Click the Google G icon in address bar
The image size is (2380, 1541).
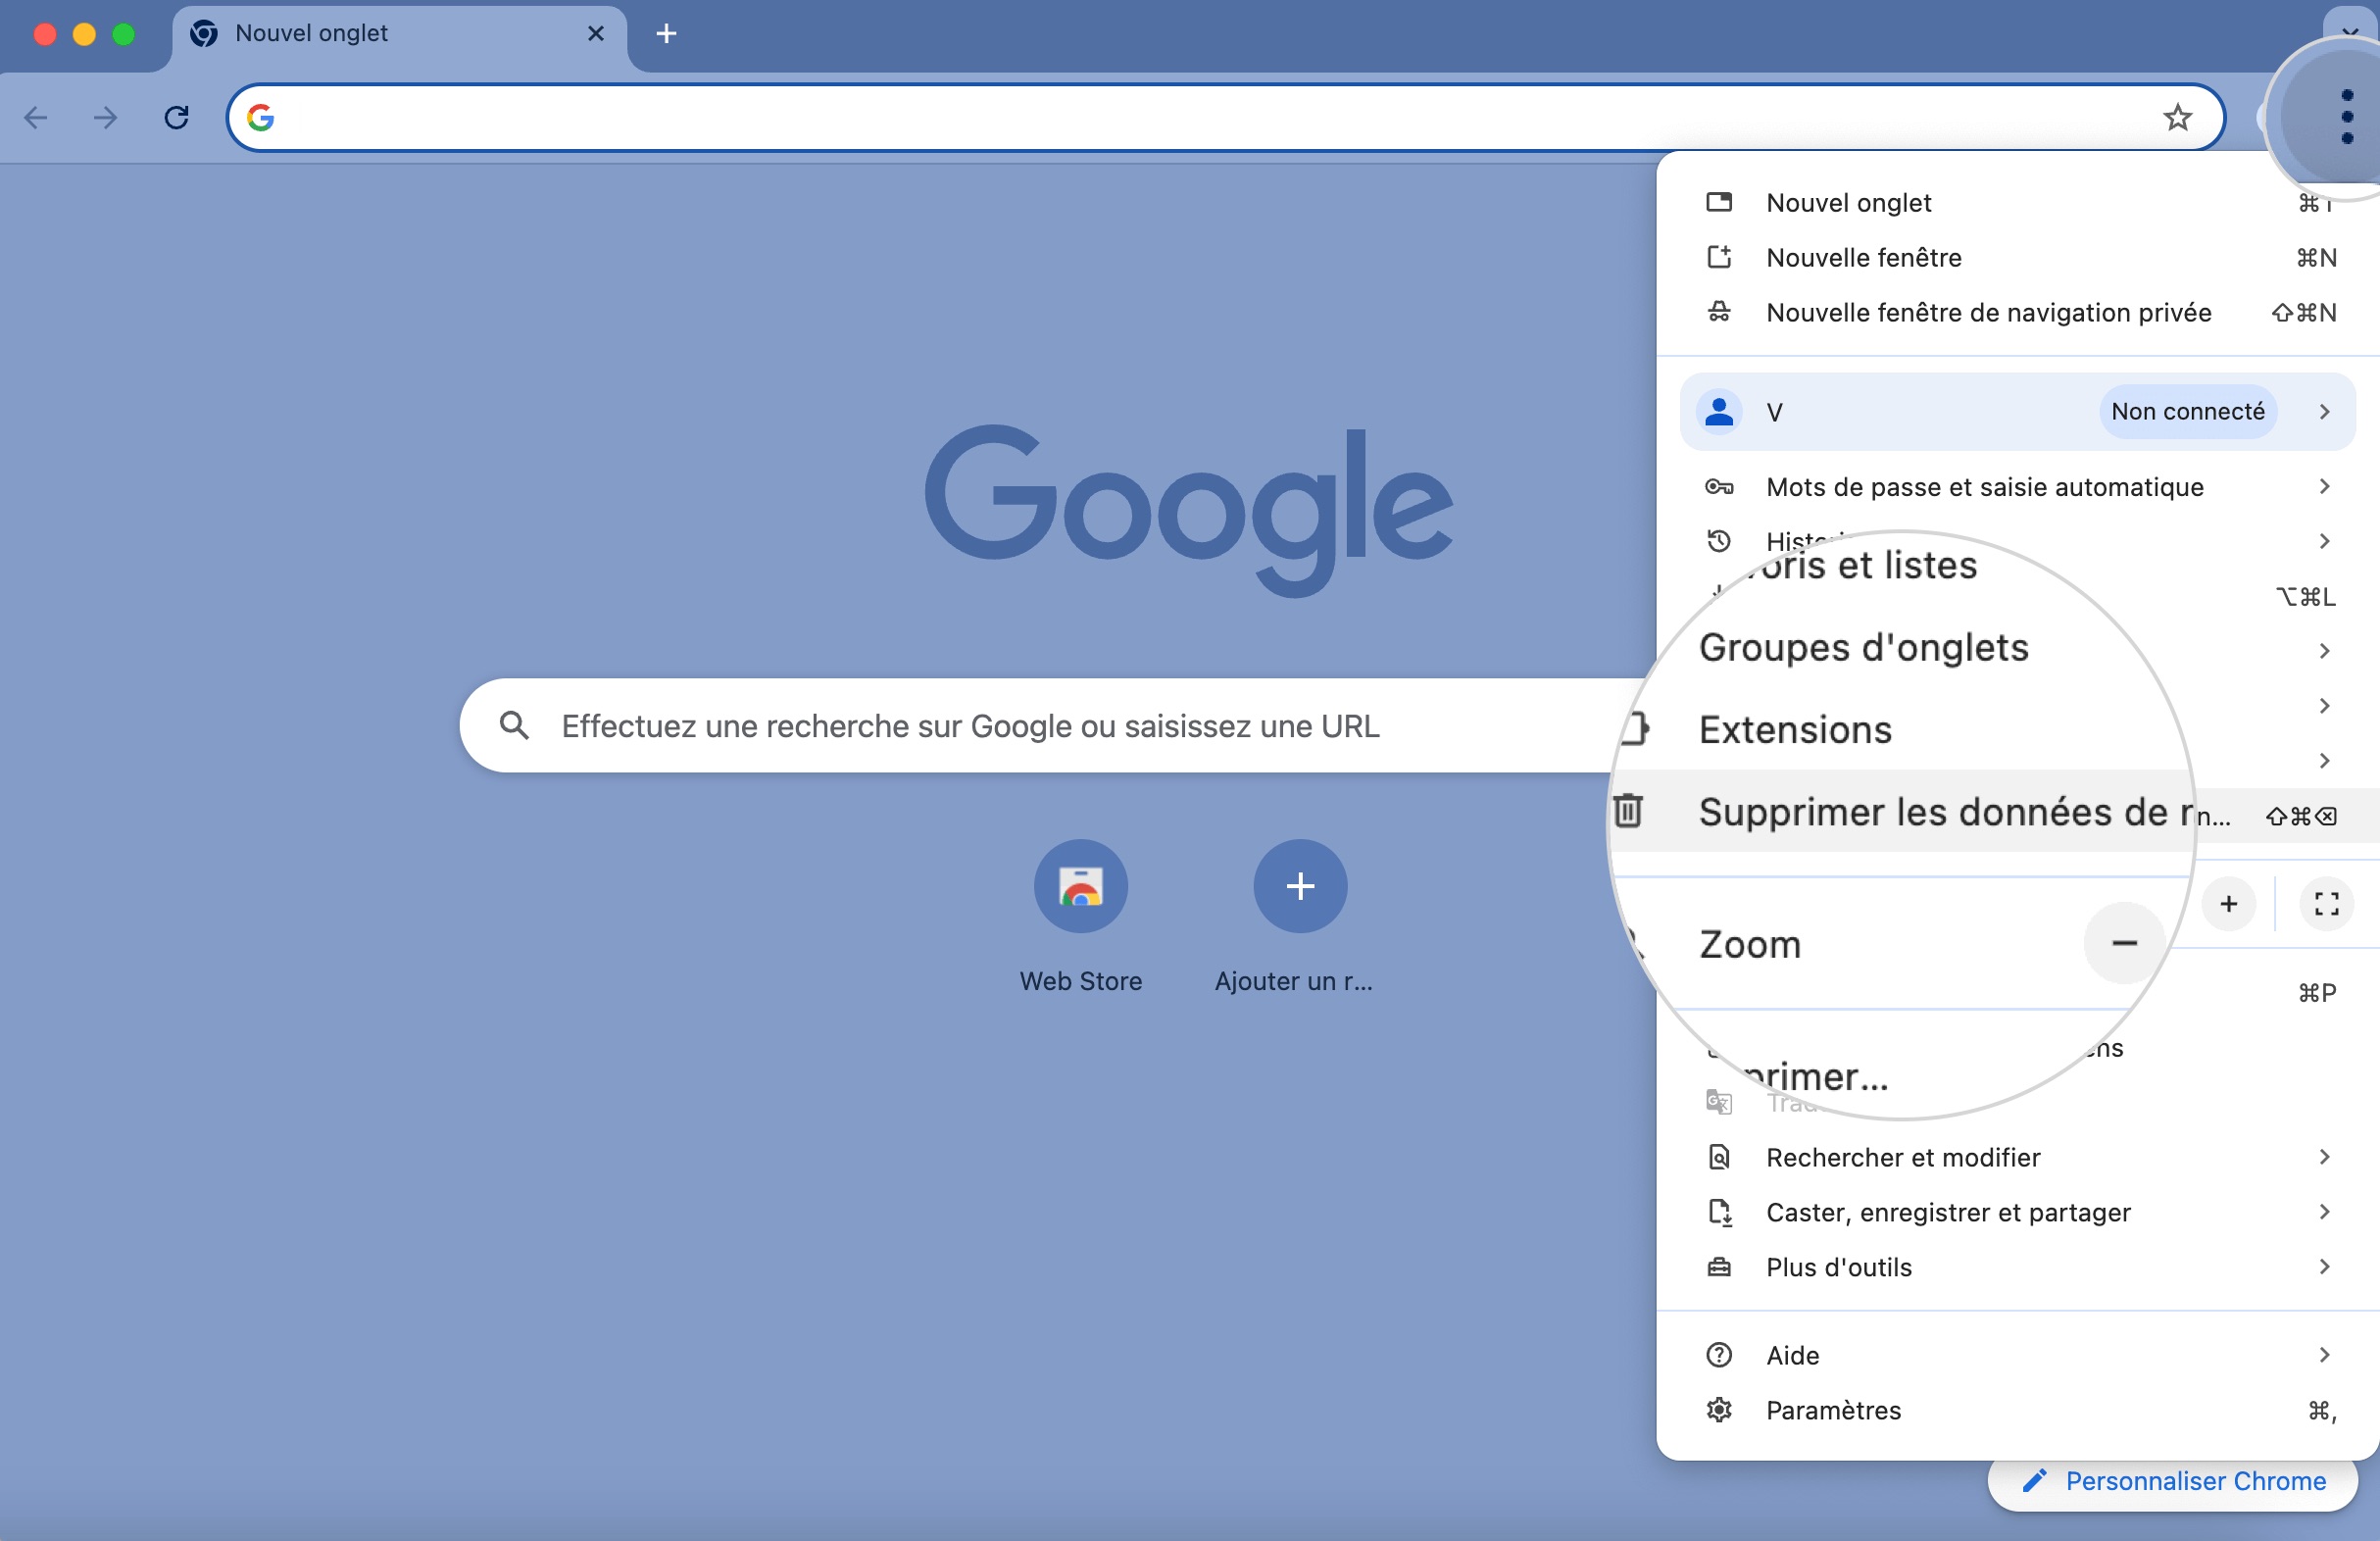tap(261, 118)
